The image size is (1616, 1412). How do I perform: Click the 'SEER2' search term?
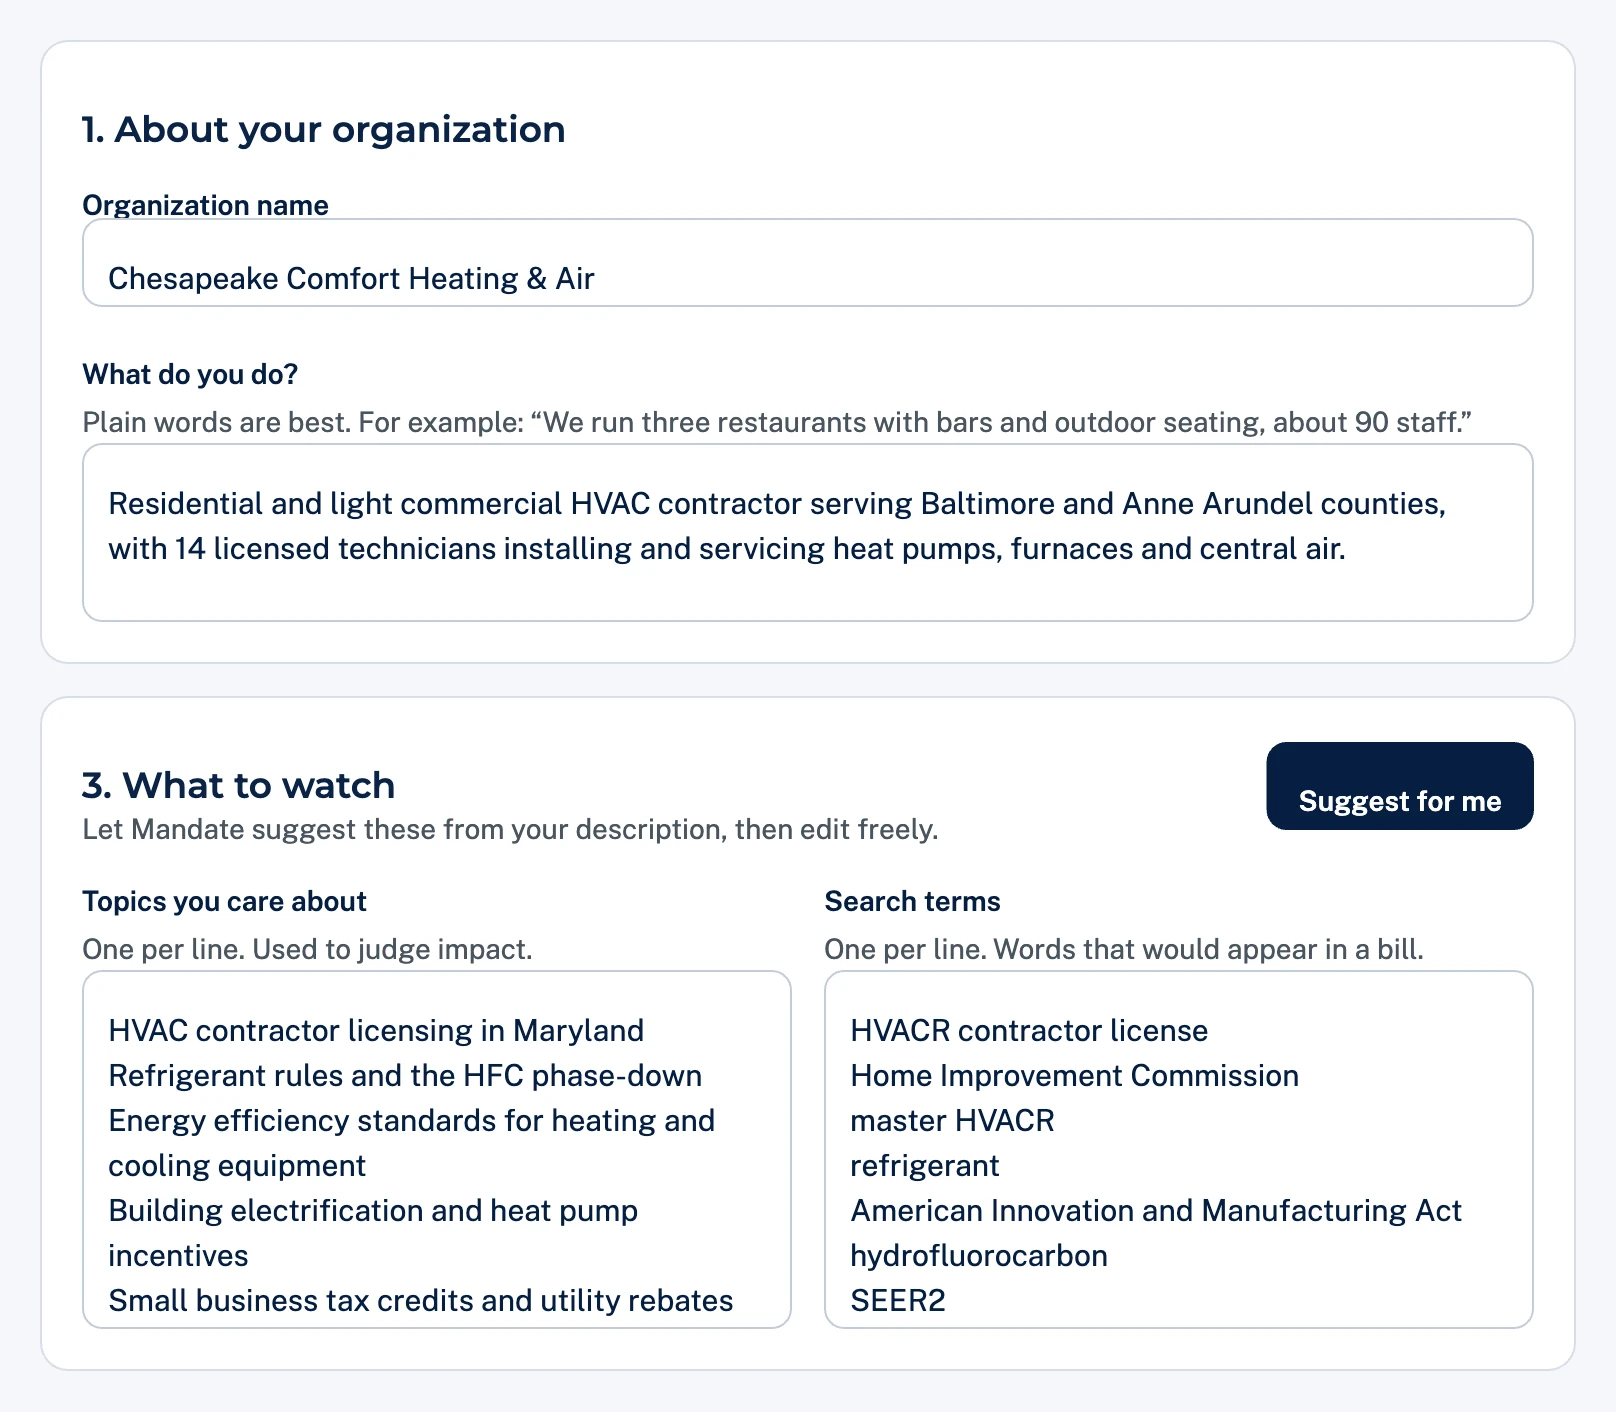(898, 1300)
